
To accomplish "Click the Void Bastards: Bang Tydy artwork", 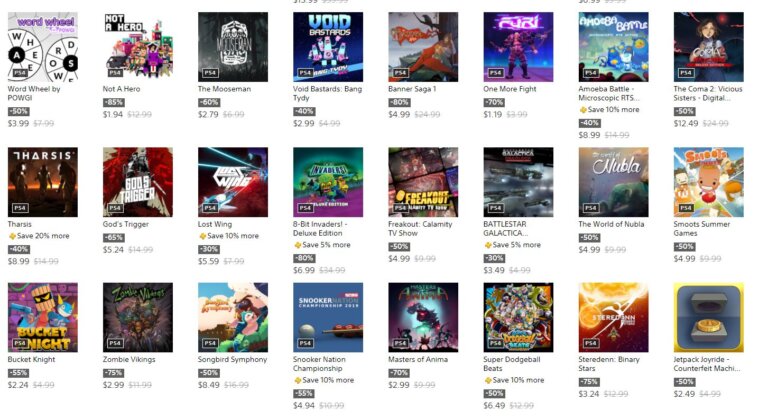I will tap(328, 47).
